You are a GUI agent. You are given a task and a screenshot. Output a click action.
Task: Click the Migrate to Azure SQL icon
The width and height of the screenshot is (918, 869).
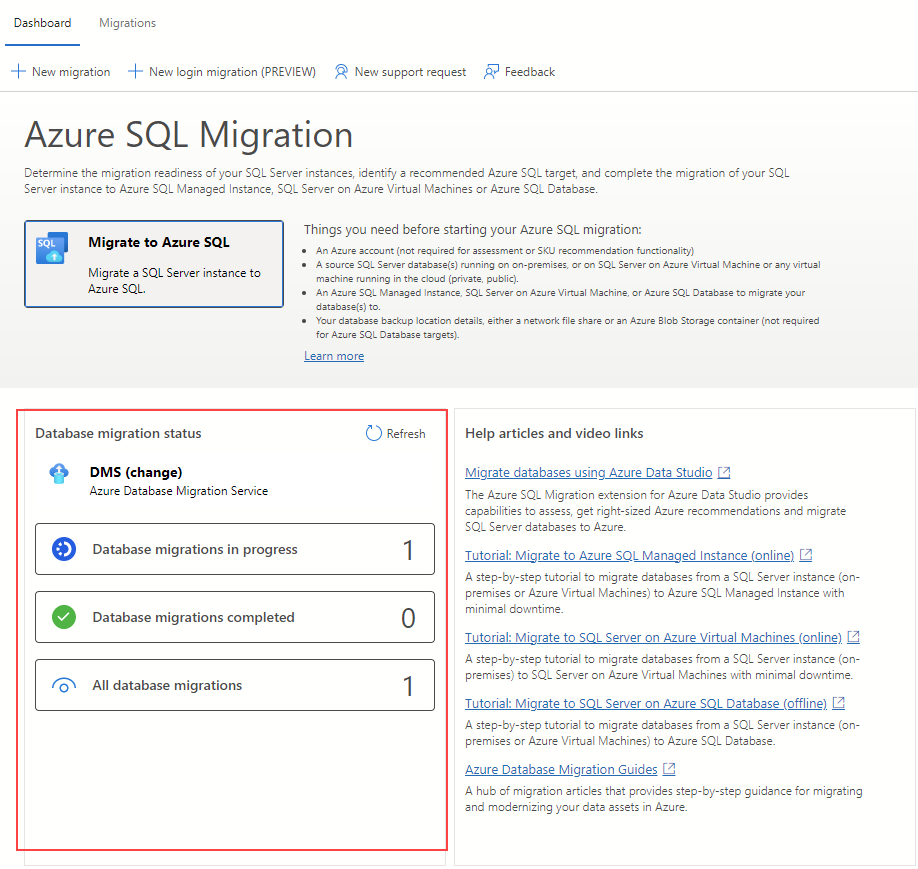pyautogui.click(x=50, y=248)
